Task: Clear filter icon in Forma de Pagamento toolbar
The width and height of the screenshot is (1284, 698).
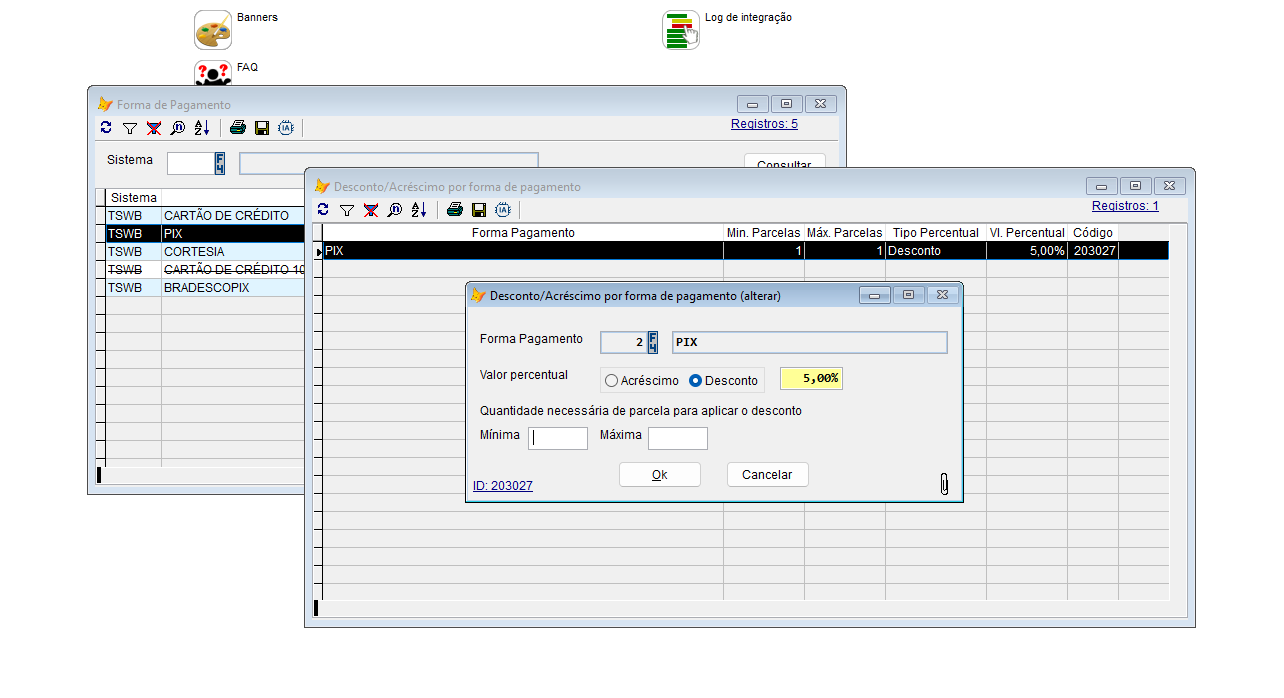Action: click(x=153, y=128)
